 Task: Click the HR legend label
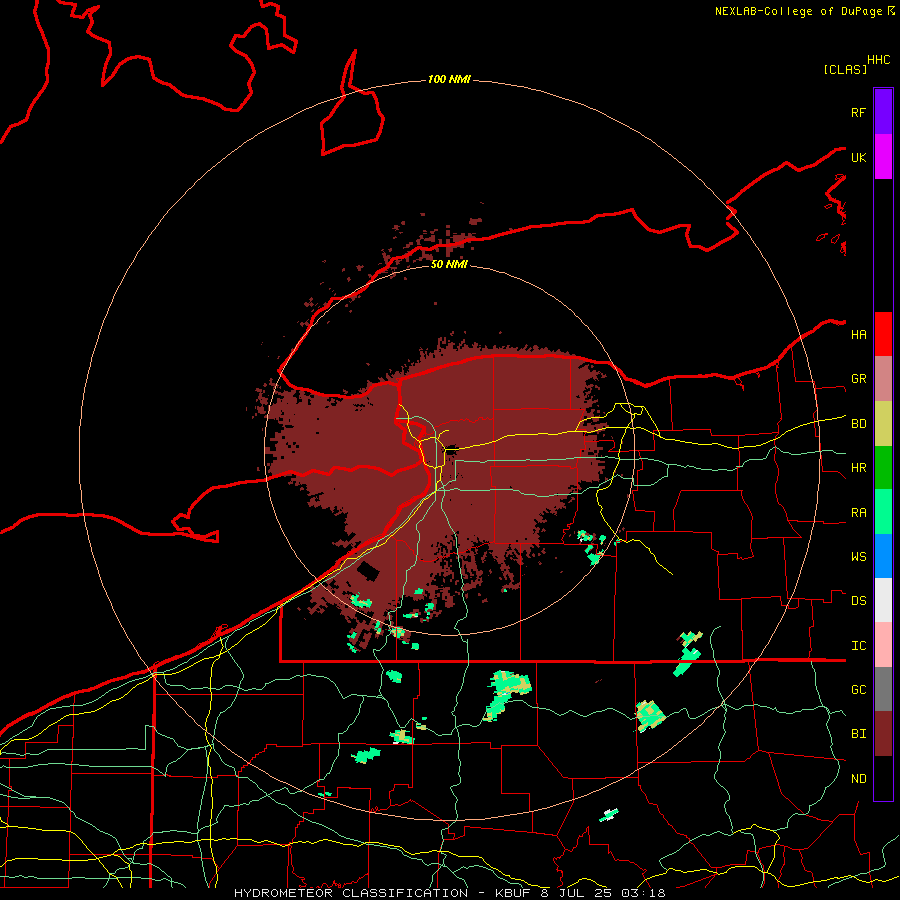click(x=858, y=468)
